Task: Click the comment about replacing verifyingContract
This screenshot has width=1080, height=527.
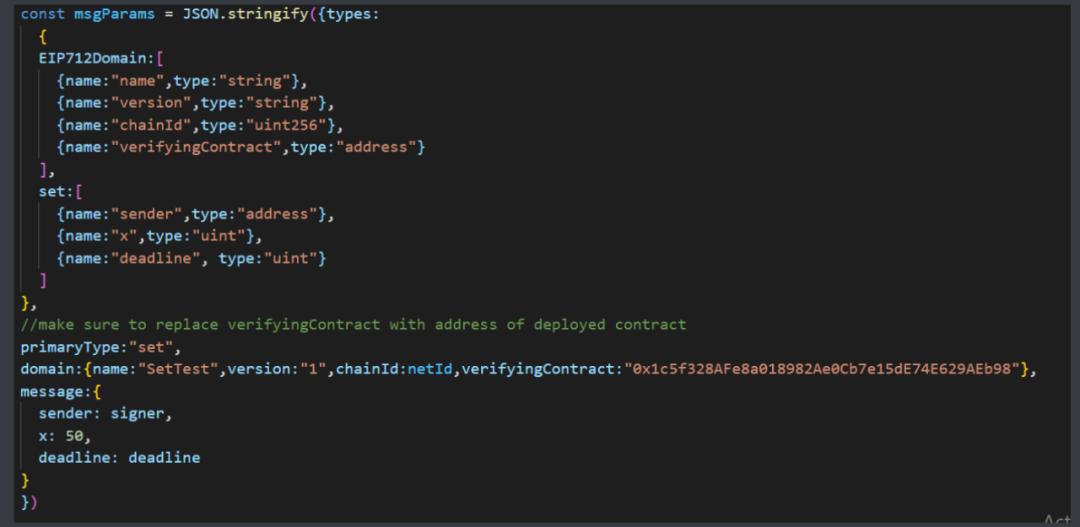Action: tap(353, 324)
